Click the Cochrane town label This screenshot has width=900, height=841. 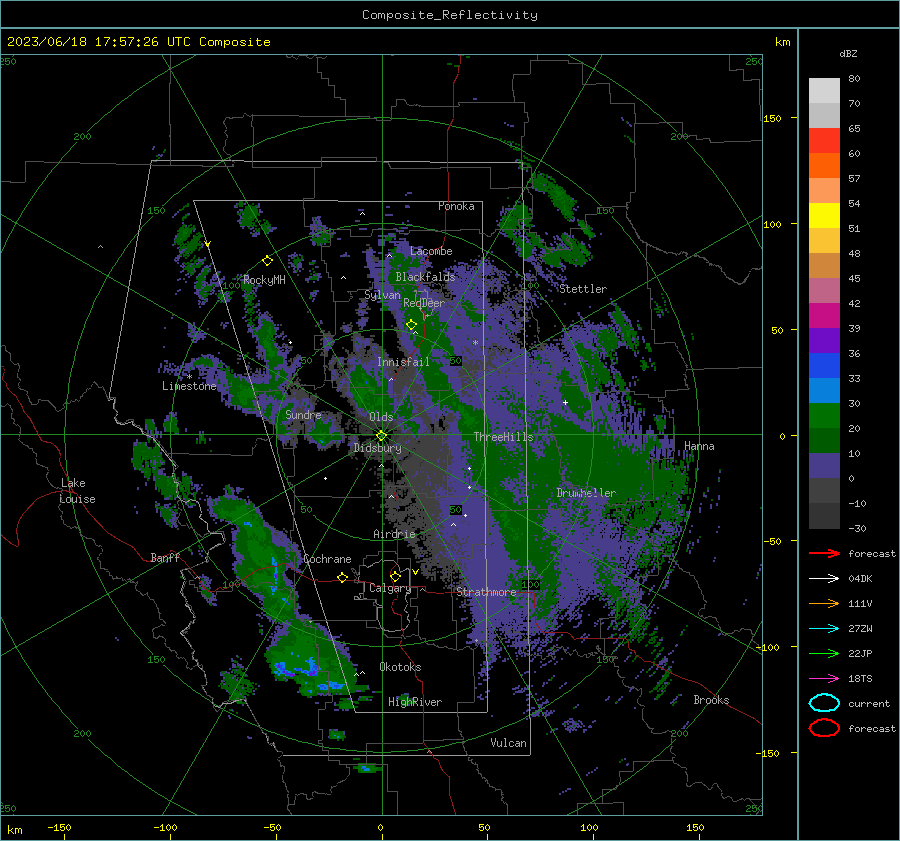327,559
